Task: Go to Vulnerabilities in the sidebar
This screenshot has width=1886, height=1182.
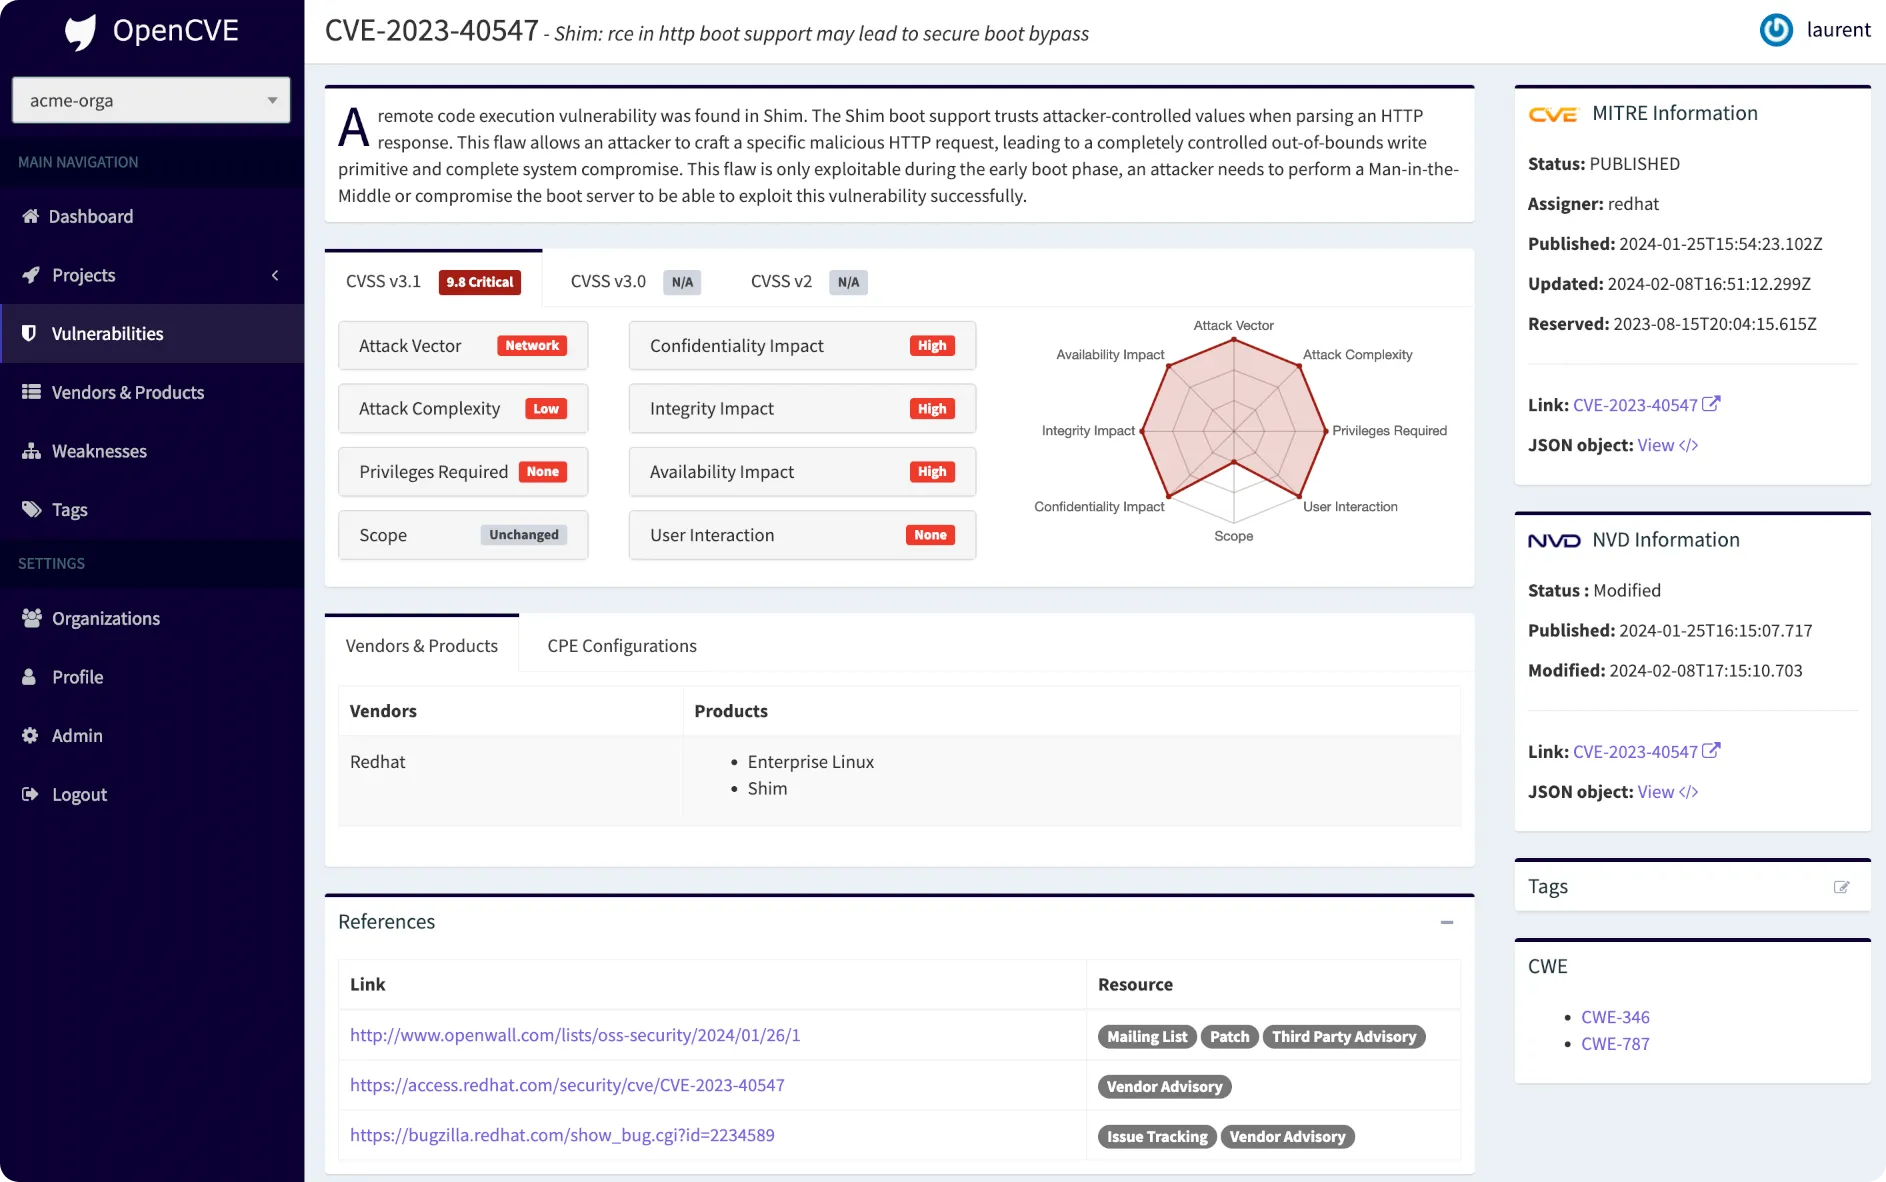Action: (152, 333)
